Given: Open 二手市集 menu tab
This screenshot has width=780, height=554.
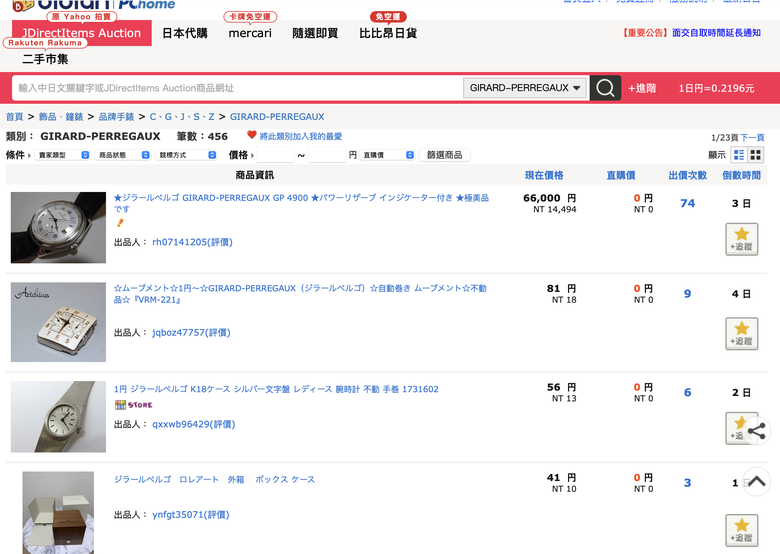Looking at the screenshot, I should (45, 59).
